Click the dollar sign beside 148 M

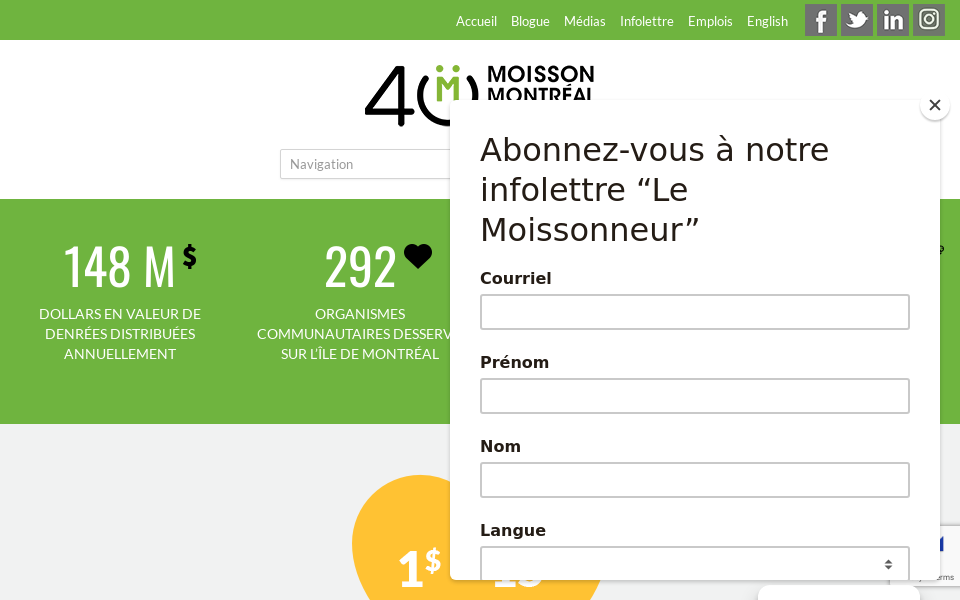click(x=189, y=257)
